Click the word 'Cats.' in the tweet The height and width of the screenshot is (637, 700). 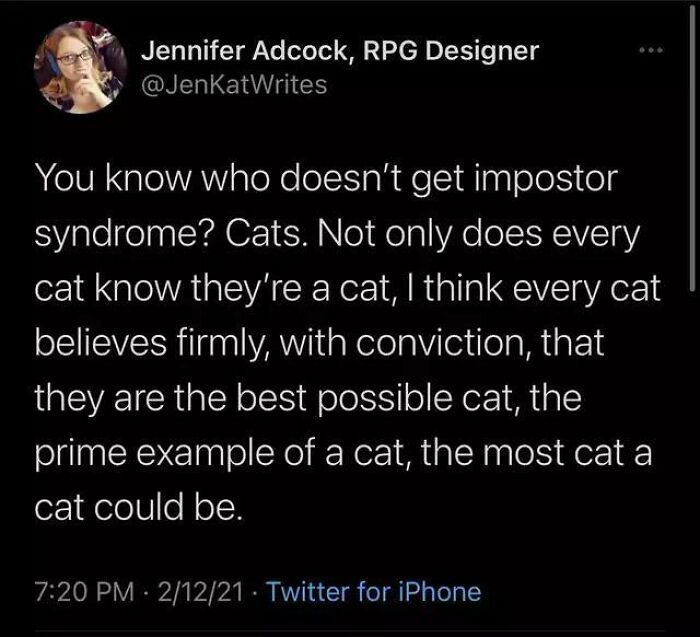click(269, 233)
